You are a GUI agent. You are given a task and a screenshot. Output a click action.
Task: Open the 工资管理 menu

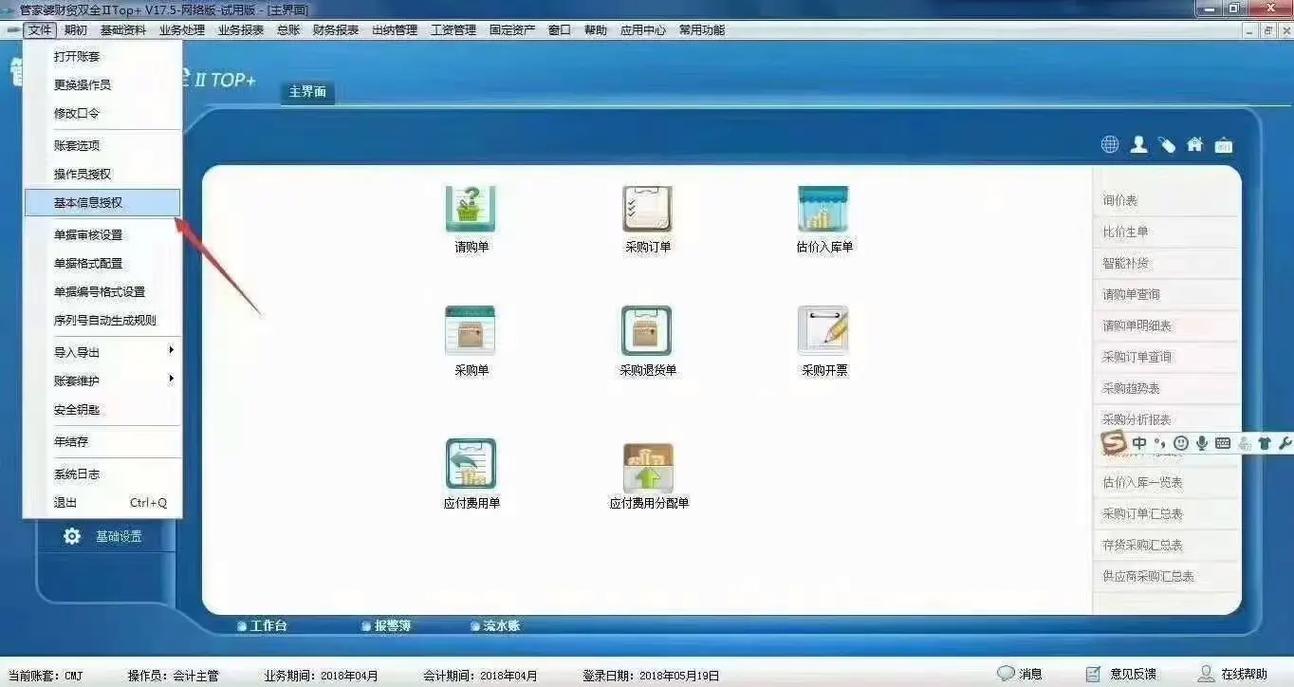click(x=453, y=30)
